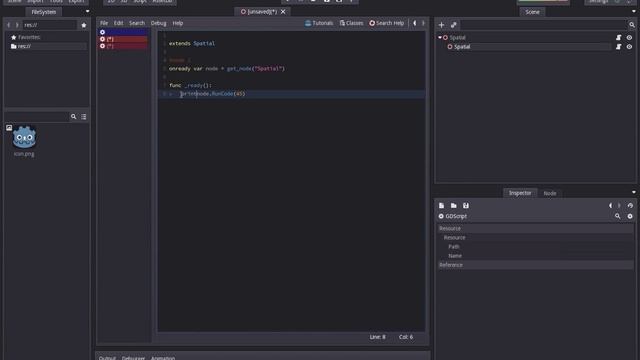Click the FileSystem search magnifier icon
This screenshot has width=640, height=360.
(x=73, y=117)
